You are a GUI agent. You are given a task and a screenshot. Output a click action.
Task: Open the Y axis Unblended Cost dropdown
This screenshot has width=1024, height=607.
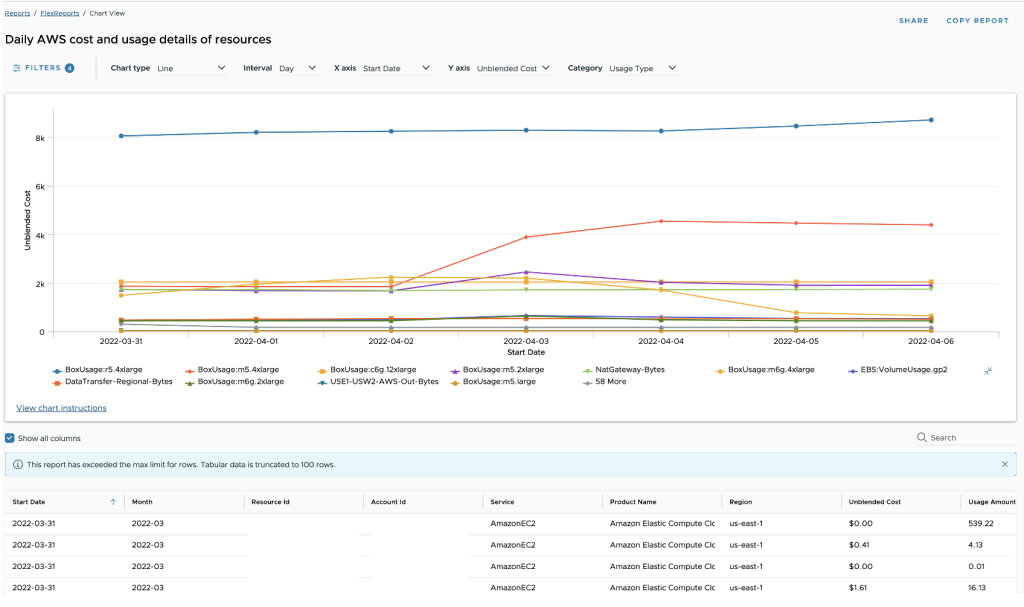click(513, 68)
